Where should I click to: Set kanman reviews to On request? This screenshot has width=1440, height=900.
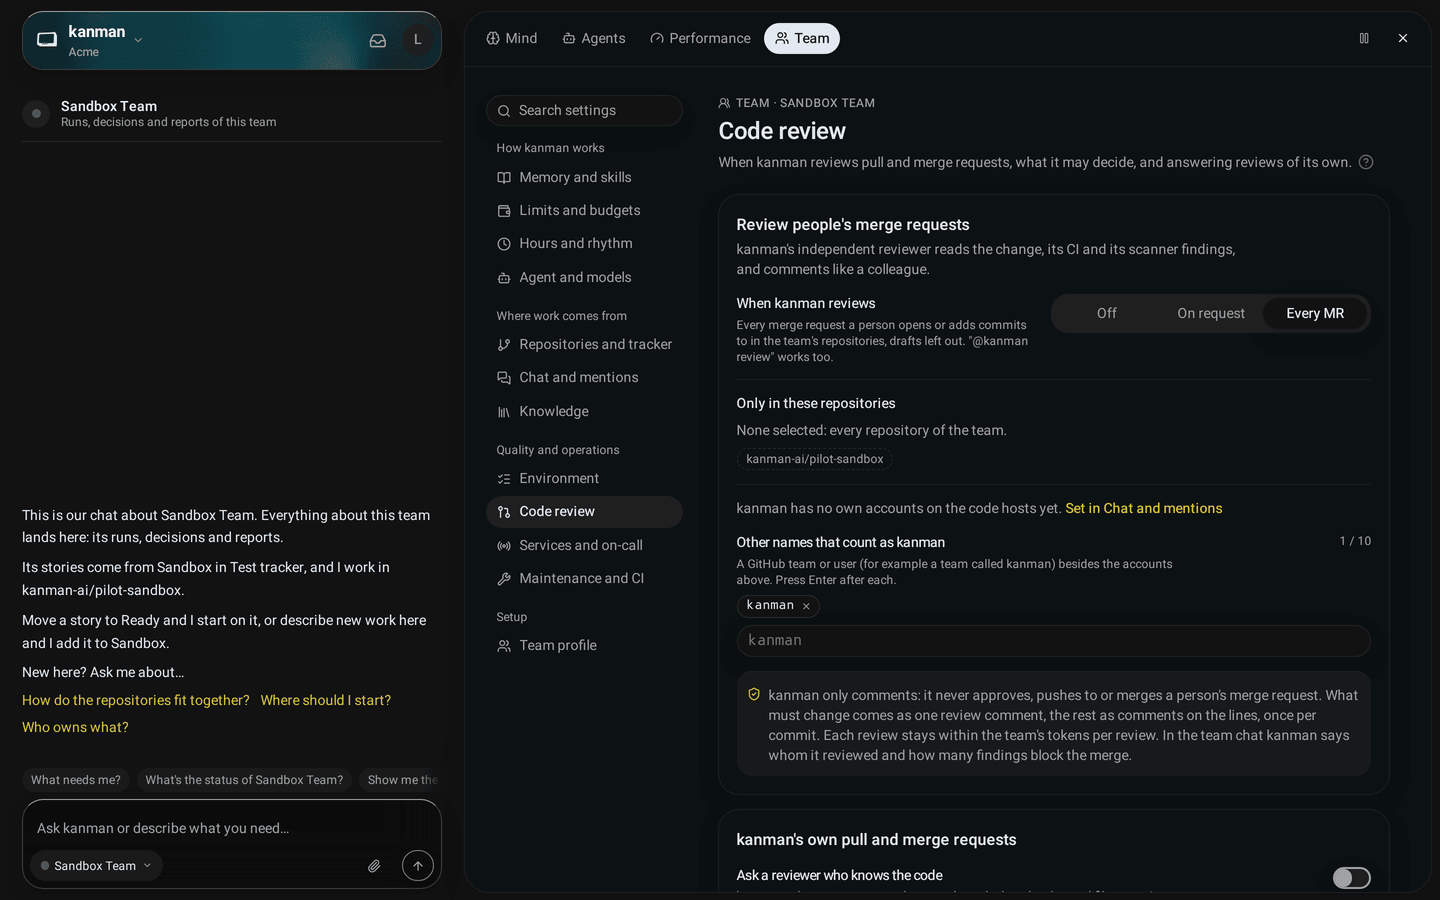1211,313
